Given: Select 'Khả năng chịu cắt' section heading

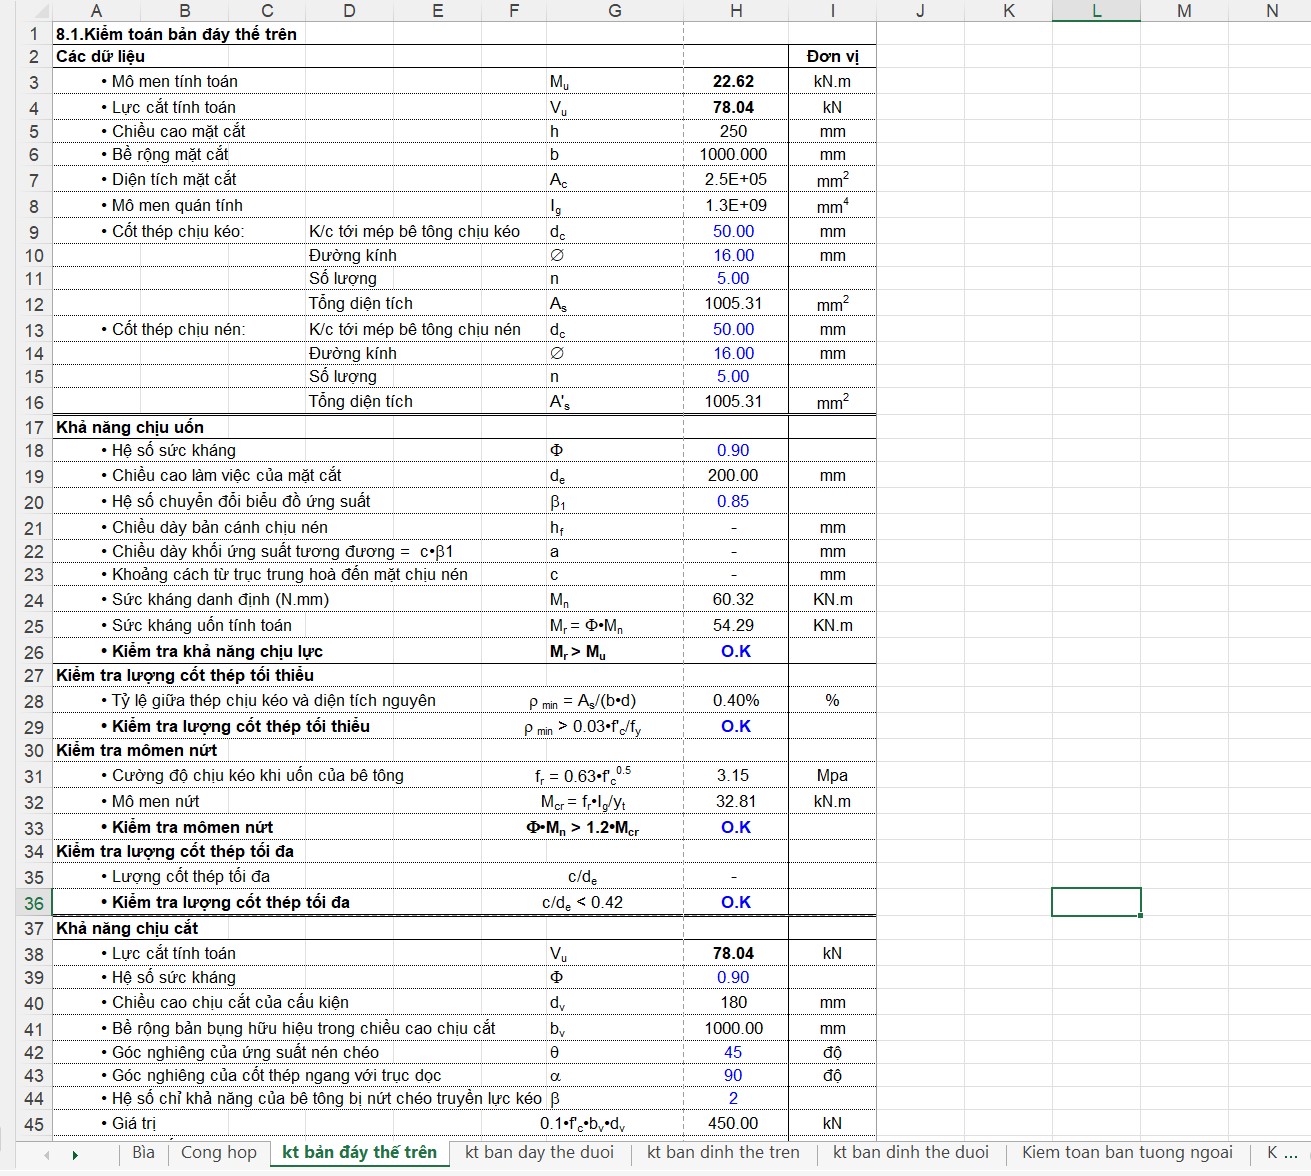Looking at the screenshot, I should point(127,928).
